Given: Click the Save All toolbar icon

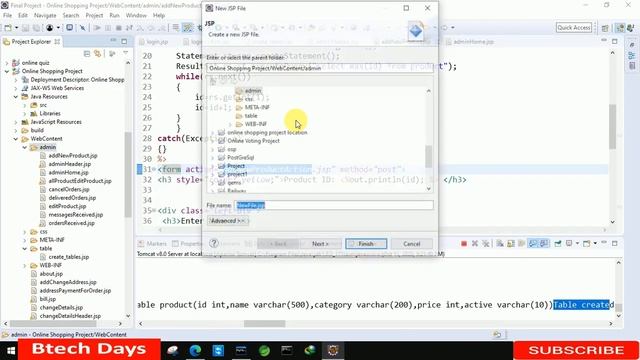Looking at the screenshot, I should coord(36,28).
